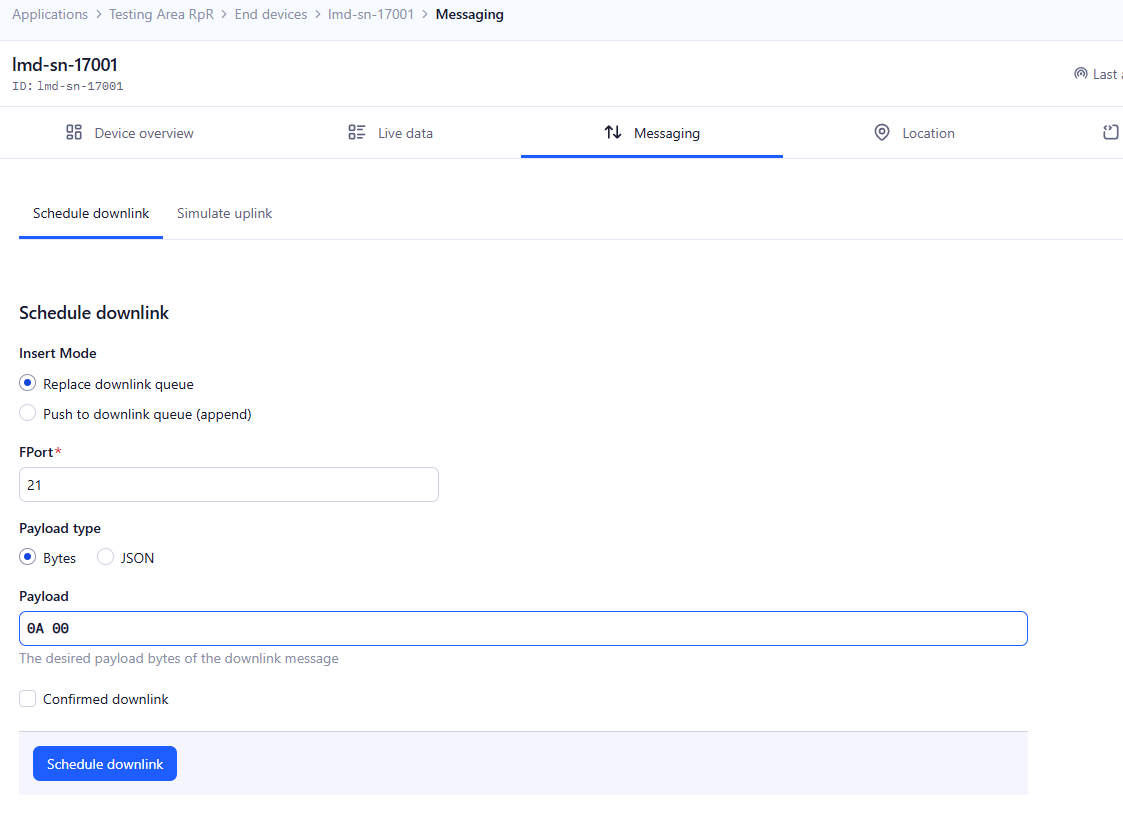Click the Last activity signal icon
The height and width of the screenshot is (822, 1123).
(x=1081, y=74)
